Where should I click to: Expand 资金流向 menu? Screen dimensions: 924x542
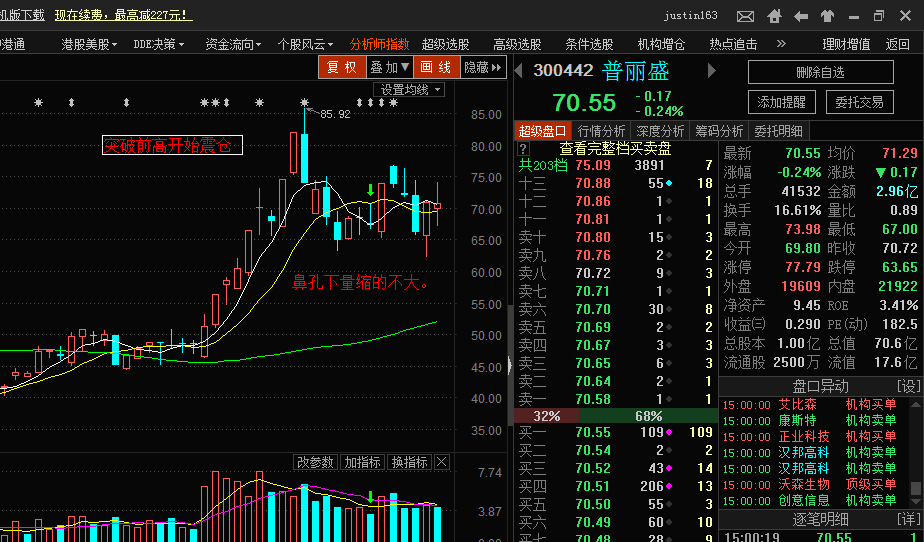tap(233, 44)
